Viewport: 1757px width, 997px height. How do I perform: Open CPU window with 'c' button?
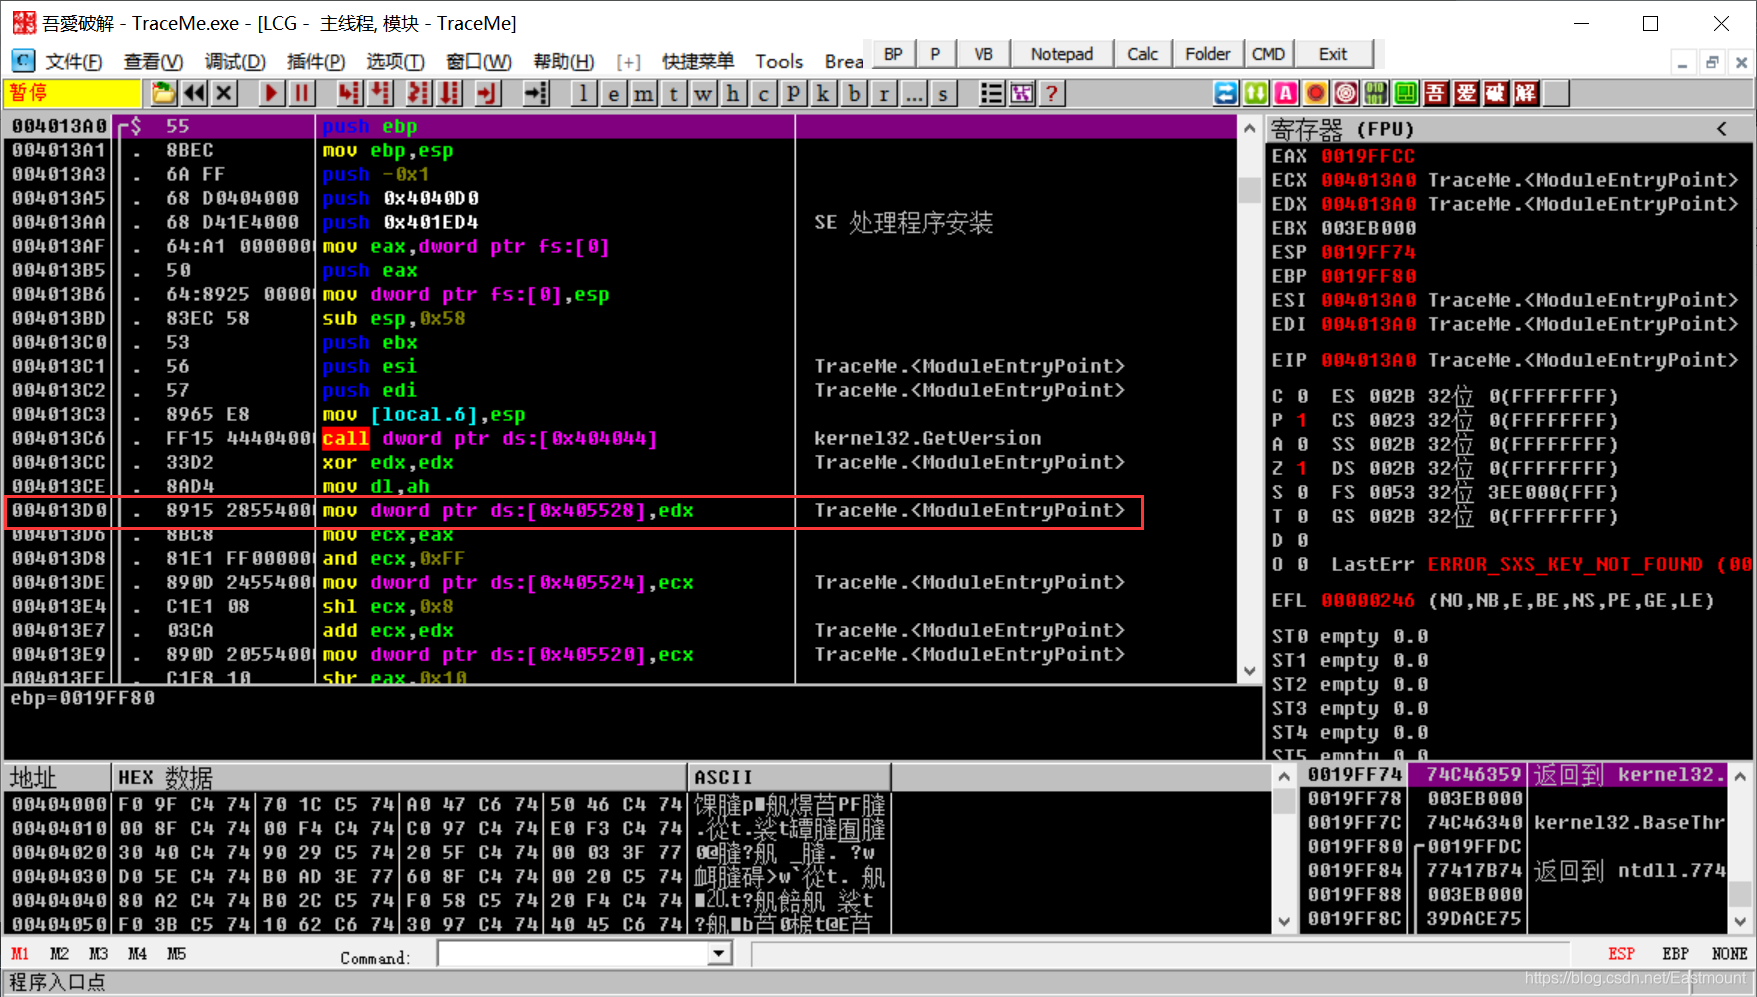[x=763, y=94]
